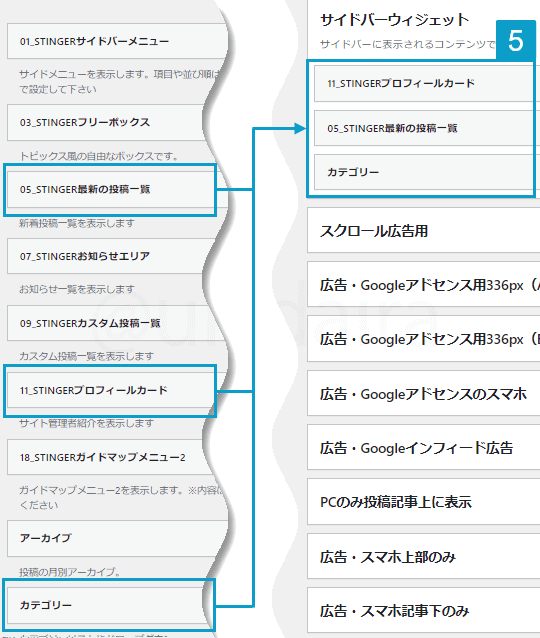Expand 11_STINGERプロフィールカード in the sidebar widget area

coord(427,83)
